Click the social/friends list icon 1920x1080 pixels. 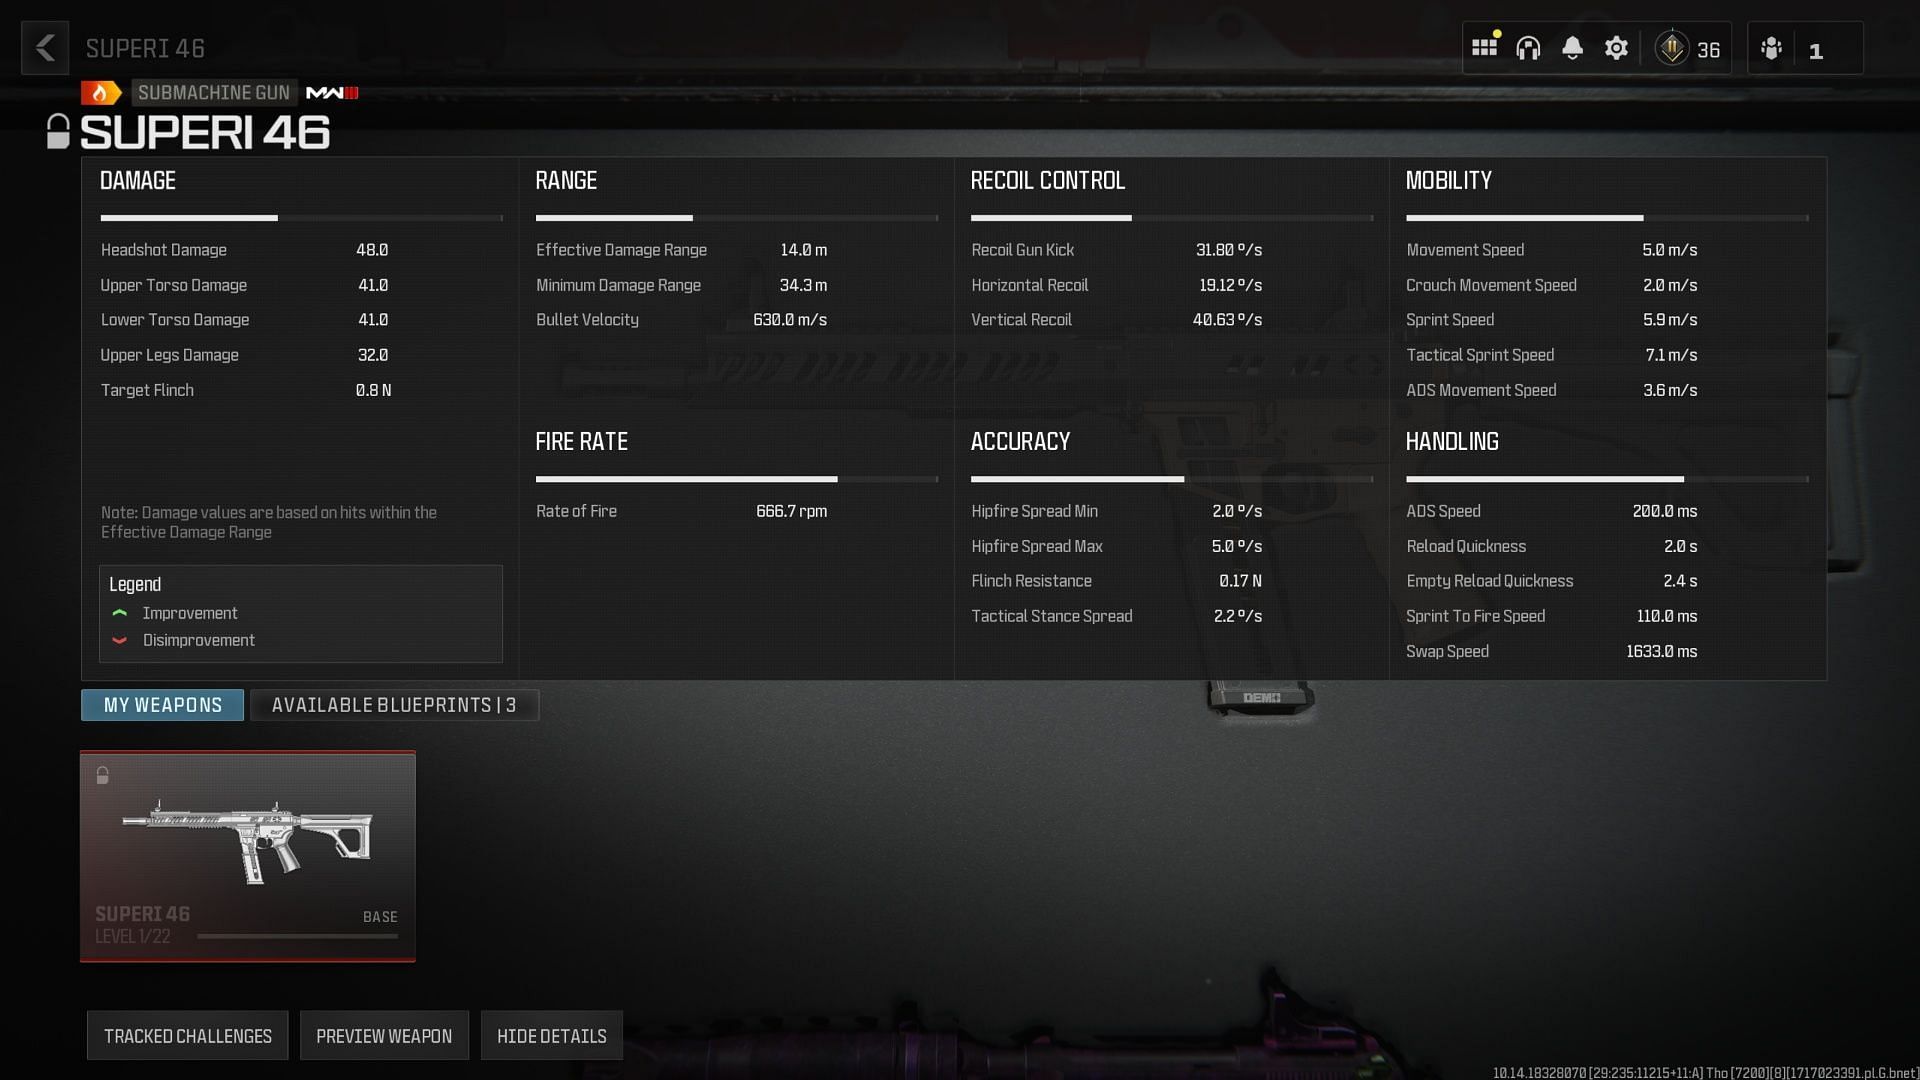[1774, 47]
